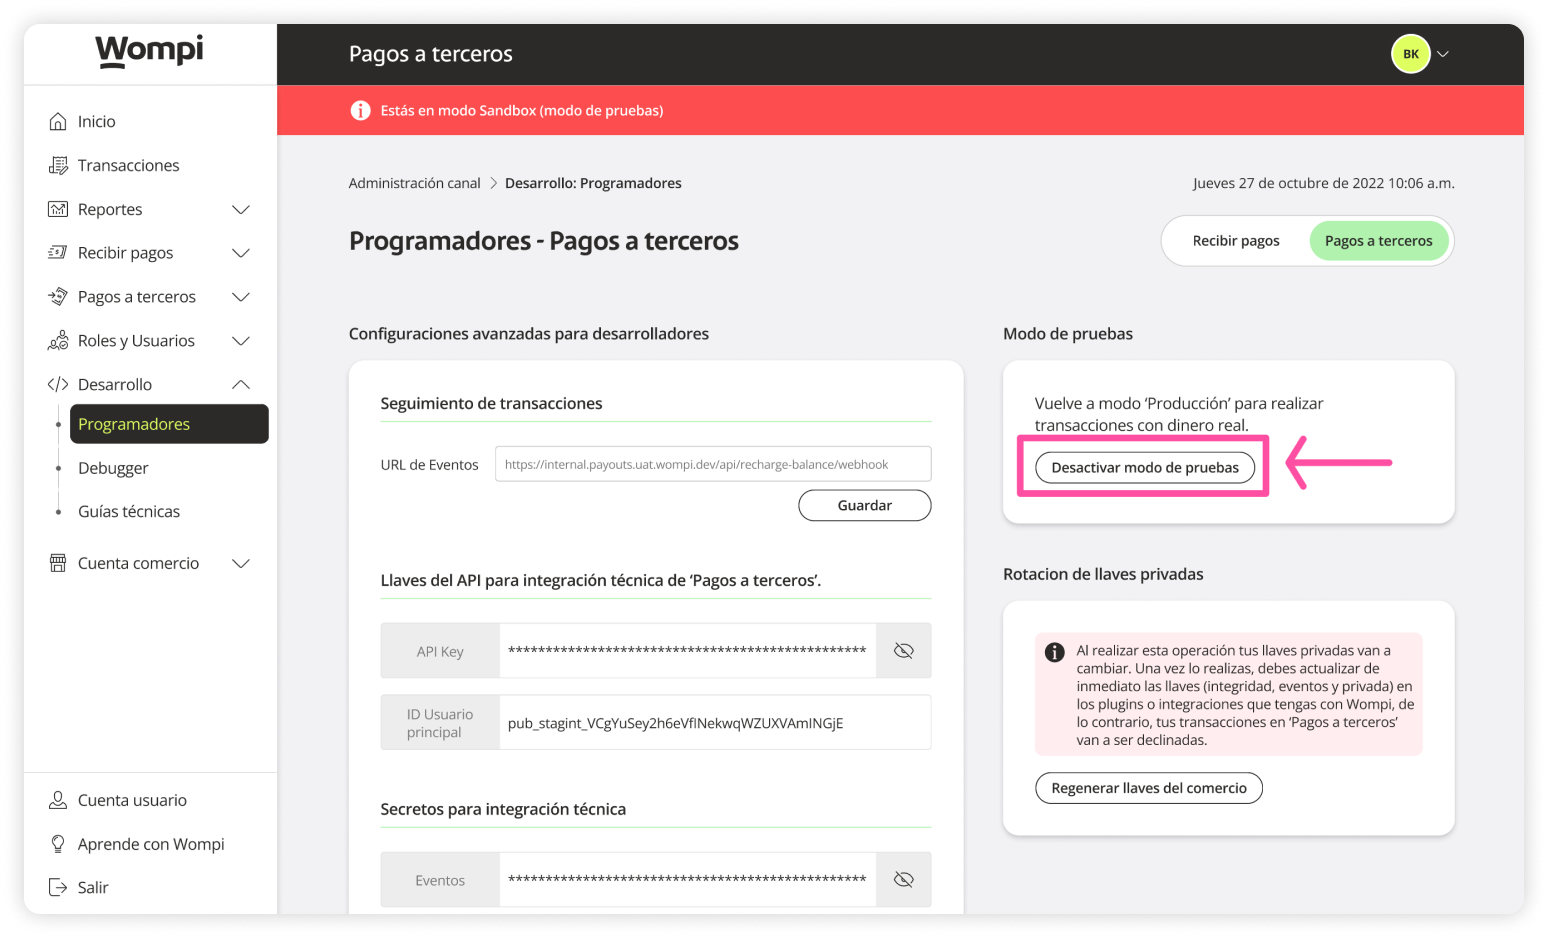Switch to Recibir pagos toggle option
The image size is (1548, 938).
pyautogui.click(x=1236, y=241)
